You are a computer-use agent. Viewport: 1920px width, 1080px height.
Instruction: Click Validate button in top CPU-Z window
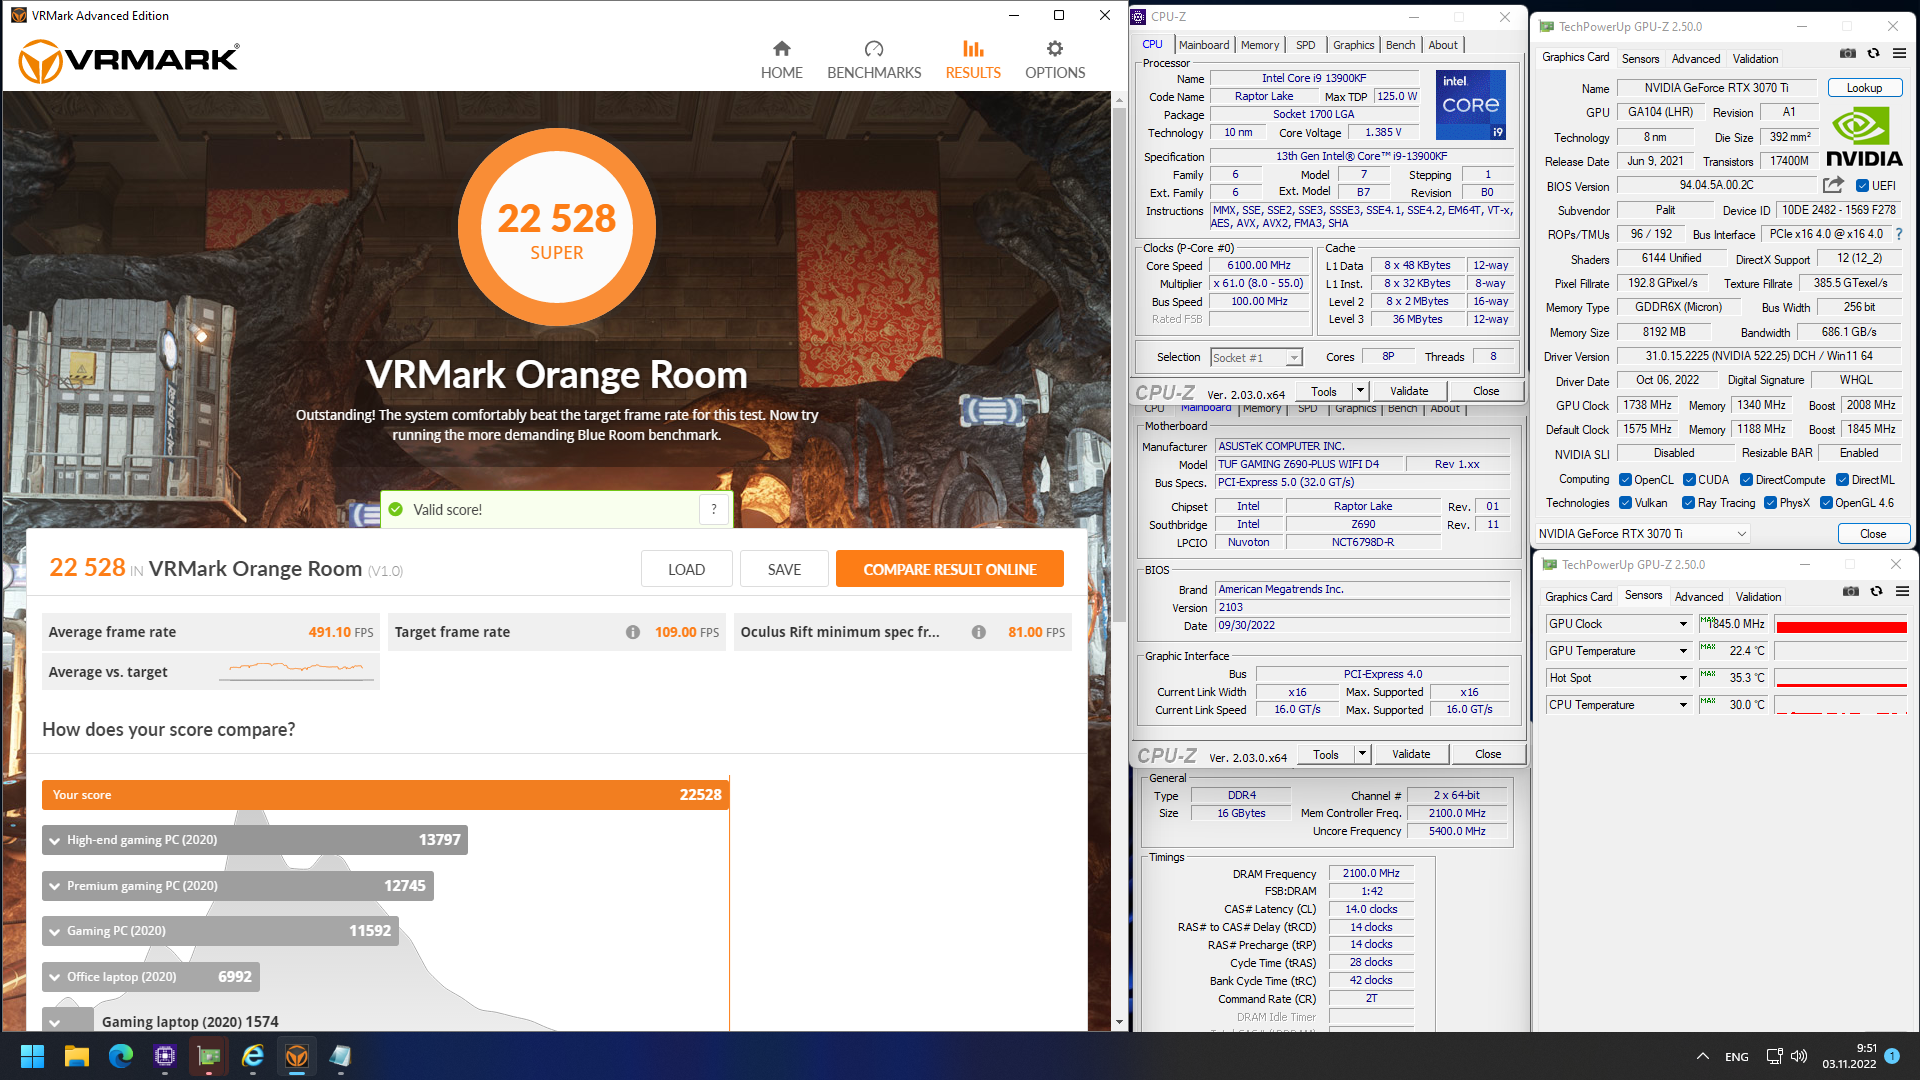tap(1409, 391)
